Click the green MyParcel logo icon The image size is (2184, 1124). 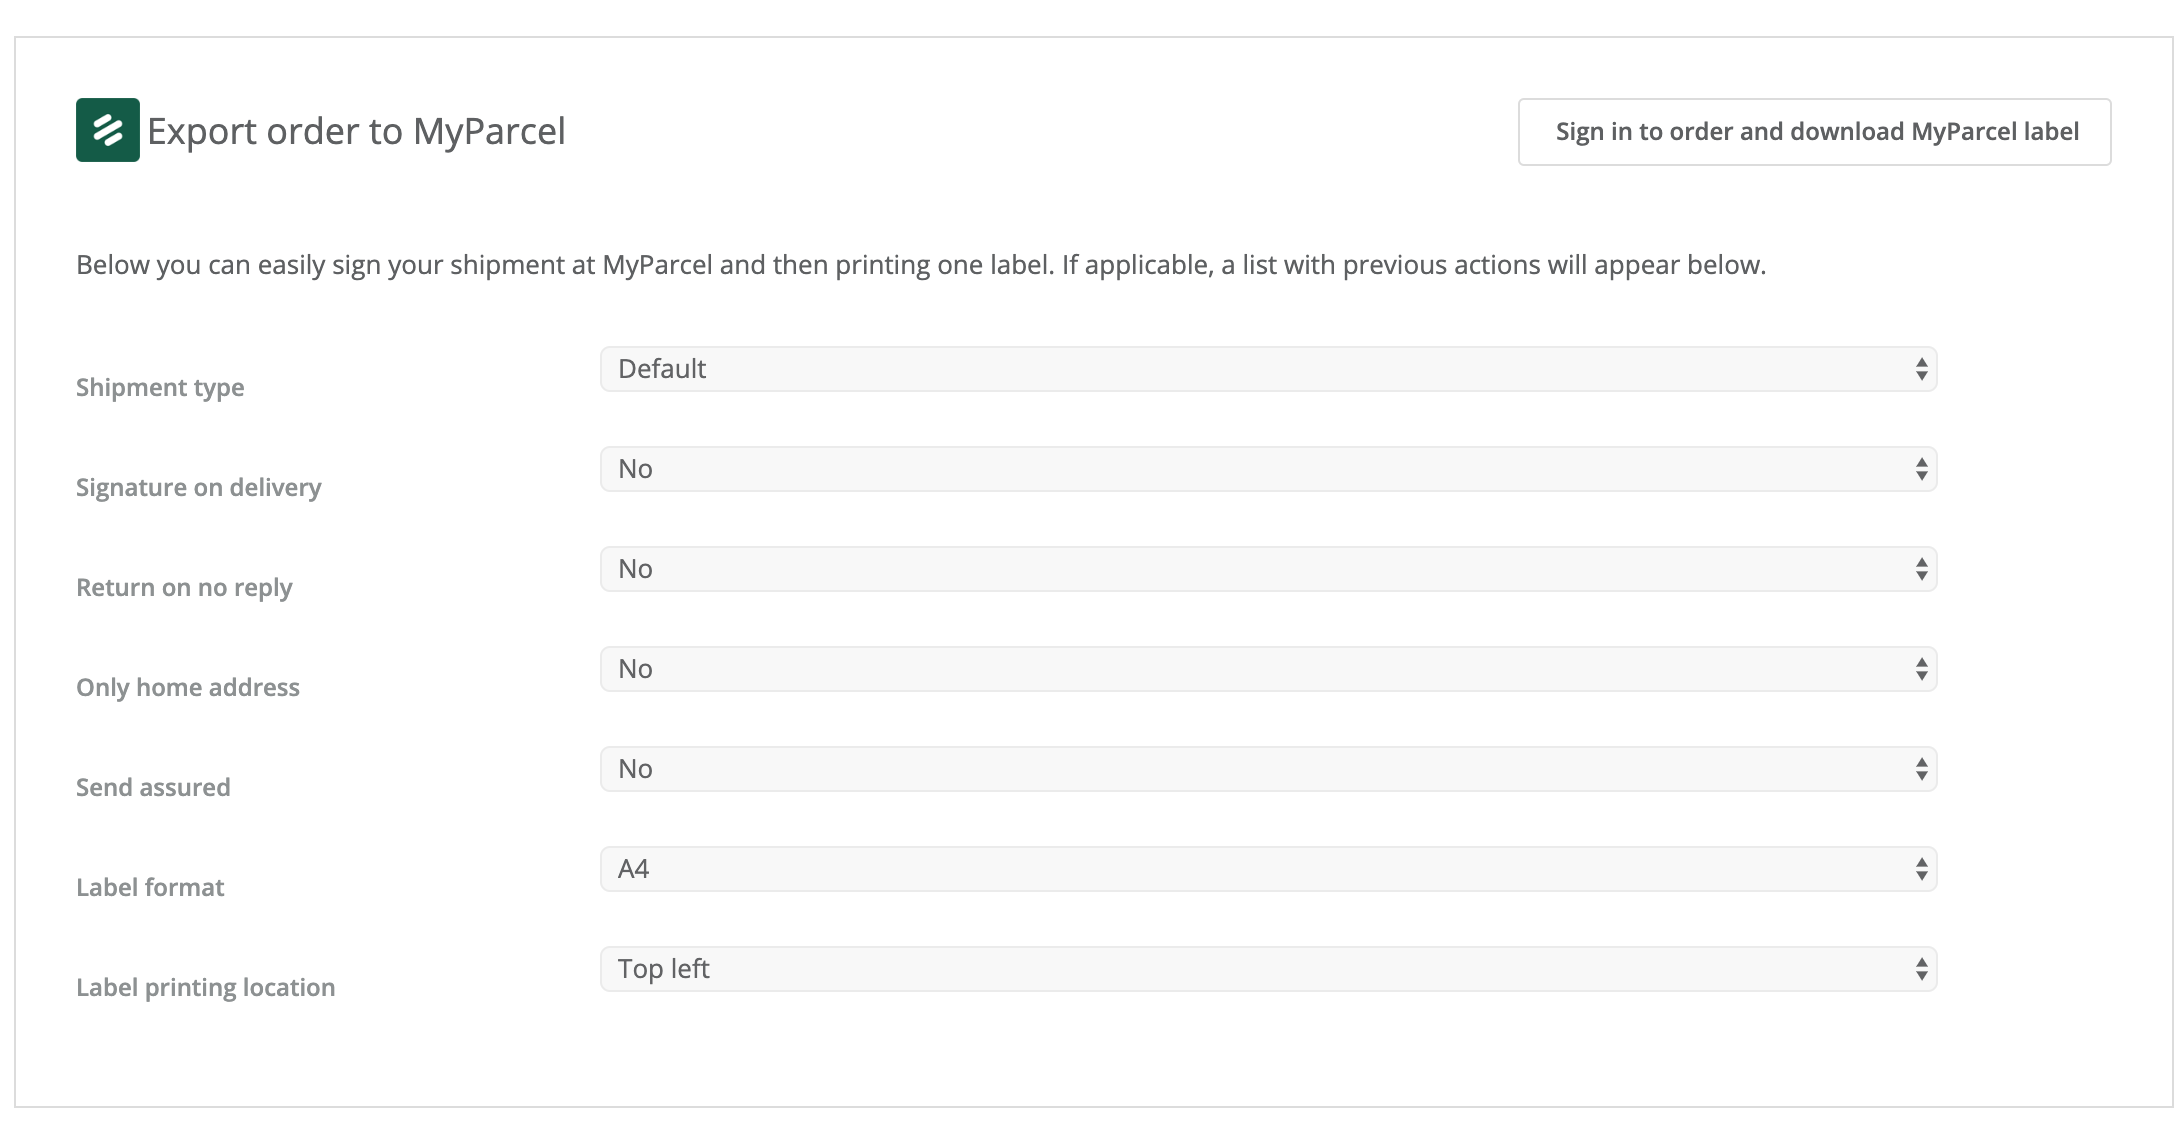[x=108, y=130]
